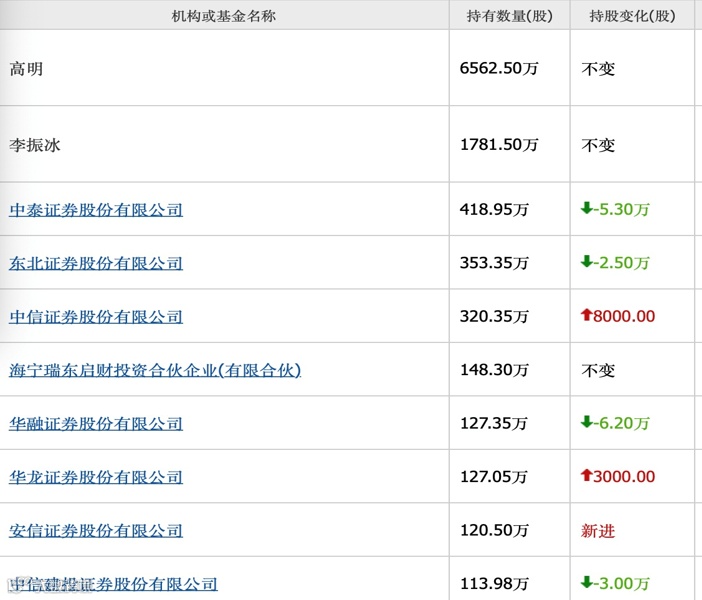Click red up arrow in 中信证券 row
Viewport: 702px width, 600px height.
pyautogui.click(x=586, y=315)
